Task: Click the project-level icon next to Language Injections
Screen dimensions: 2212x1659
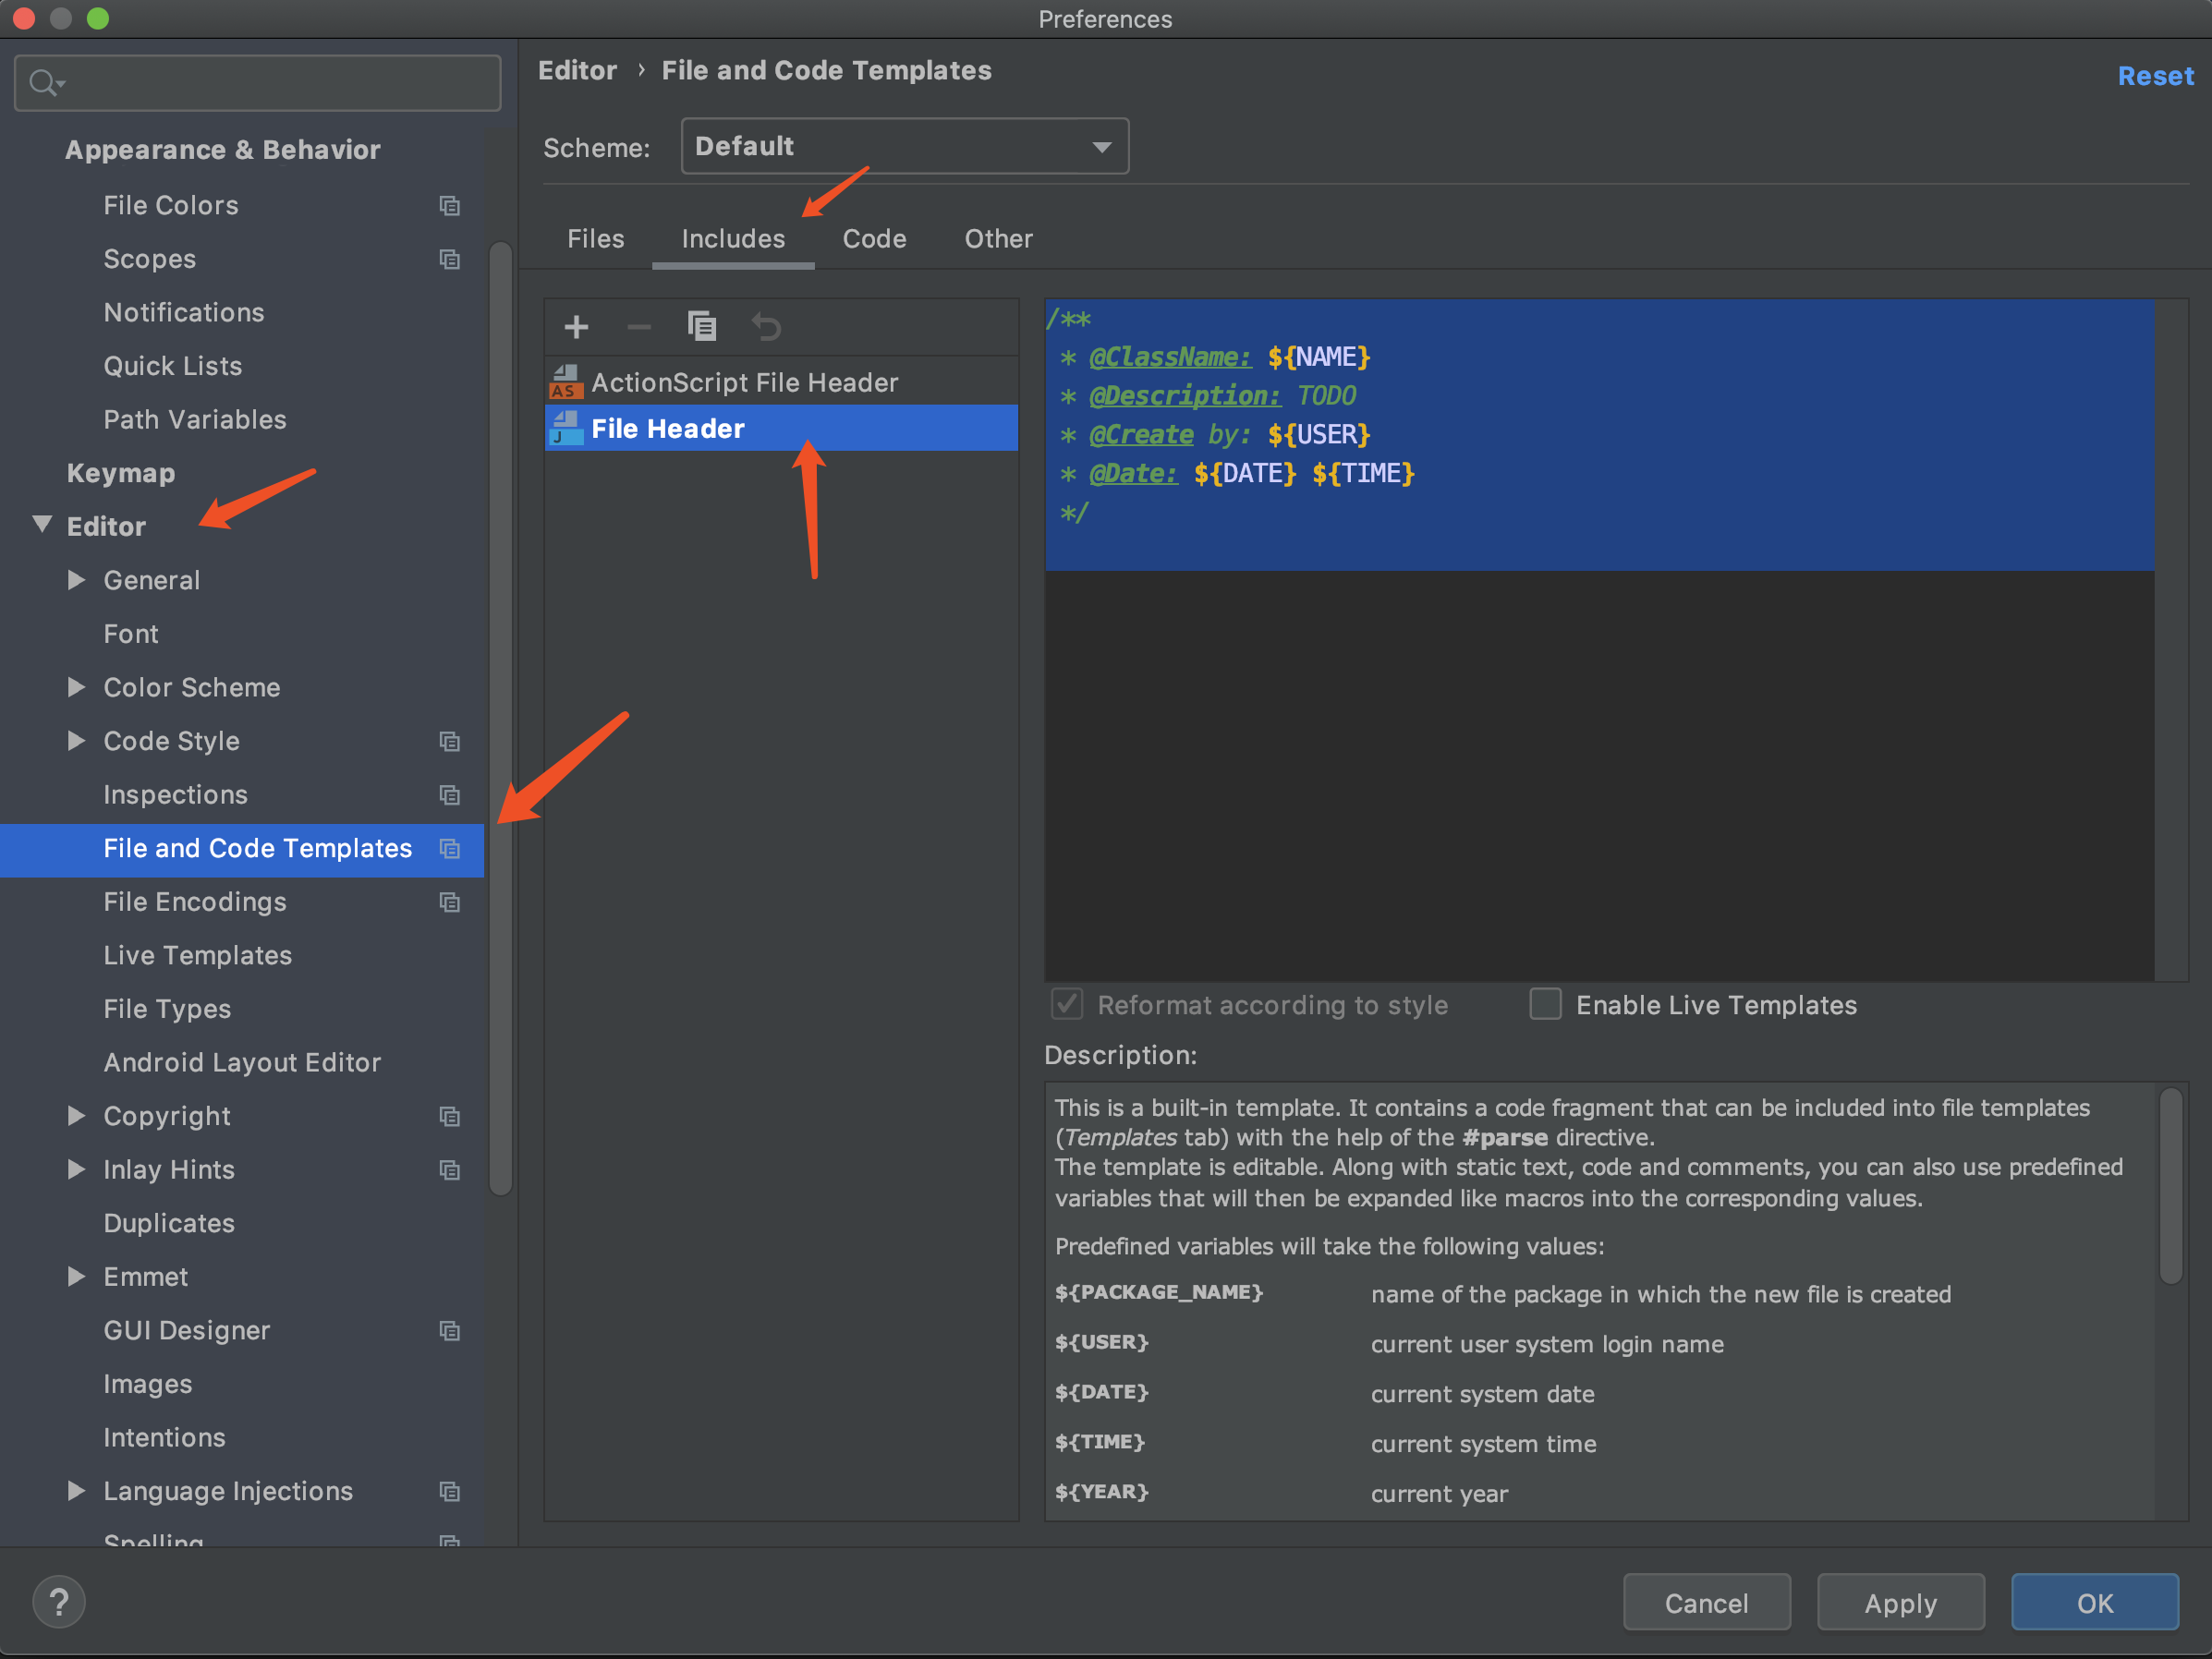Action: (x=450, y=1491)
